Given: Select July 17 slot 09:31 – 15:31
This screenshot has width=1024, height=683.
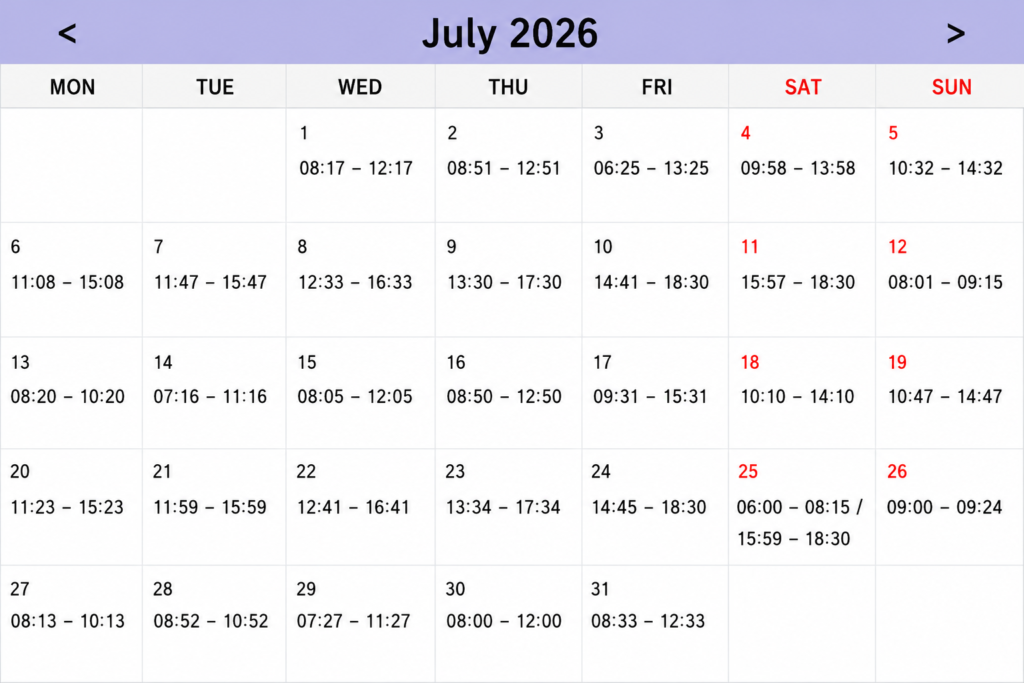Looking at the screenshot, I should pyautogui.click(x=650, y=397).
